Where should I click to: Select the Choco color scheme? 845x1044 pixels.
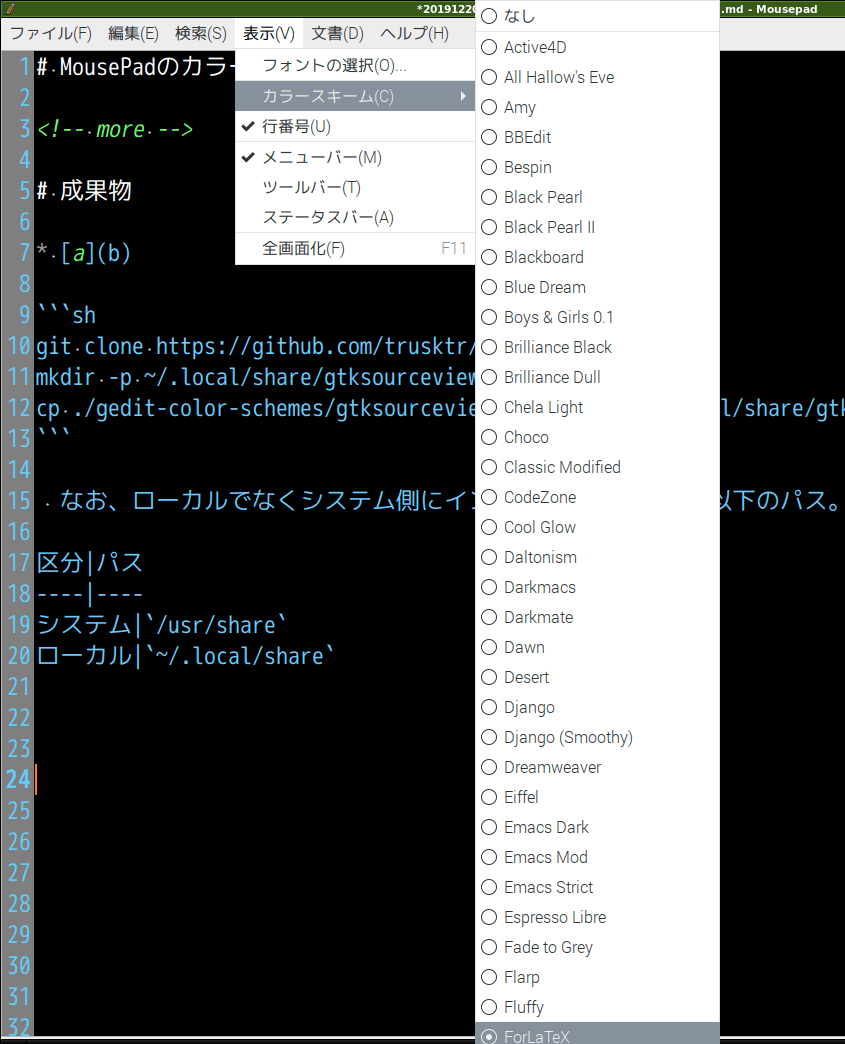(597, 437)
